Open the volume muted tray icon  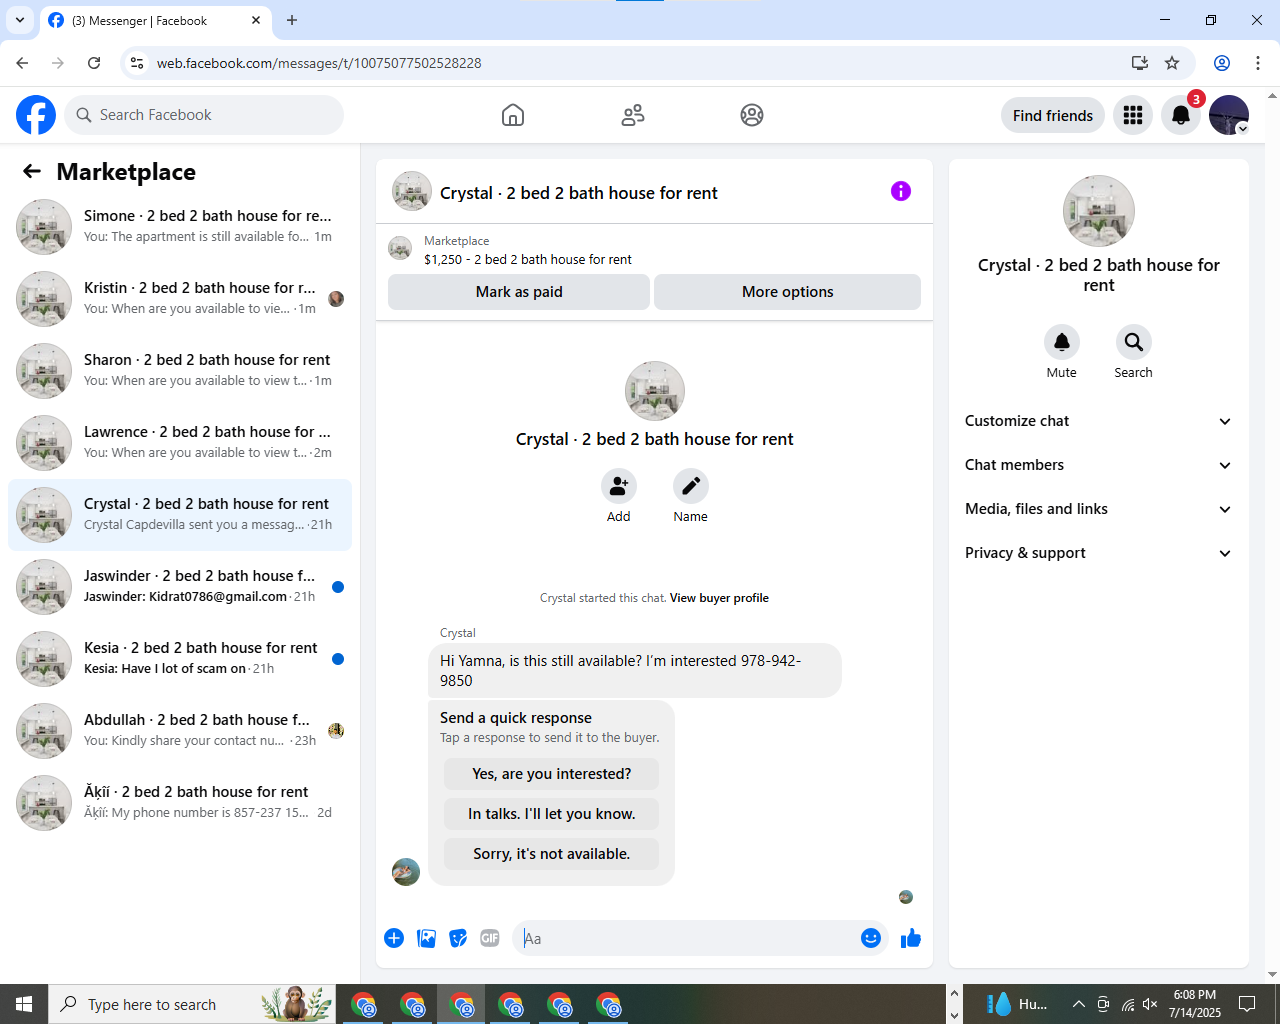(1150, 1004)
